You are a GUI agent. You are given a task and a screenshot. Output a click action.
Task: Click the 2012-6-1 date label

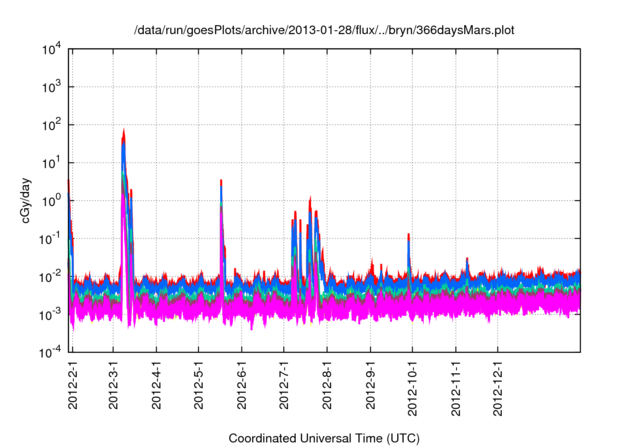click(x=242, y=385)
